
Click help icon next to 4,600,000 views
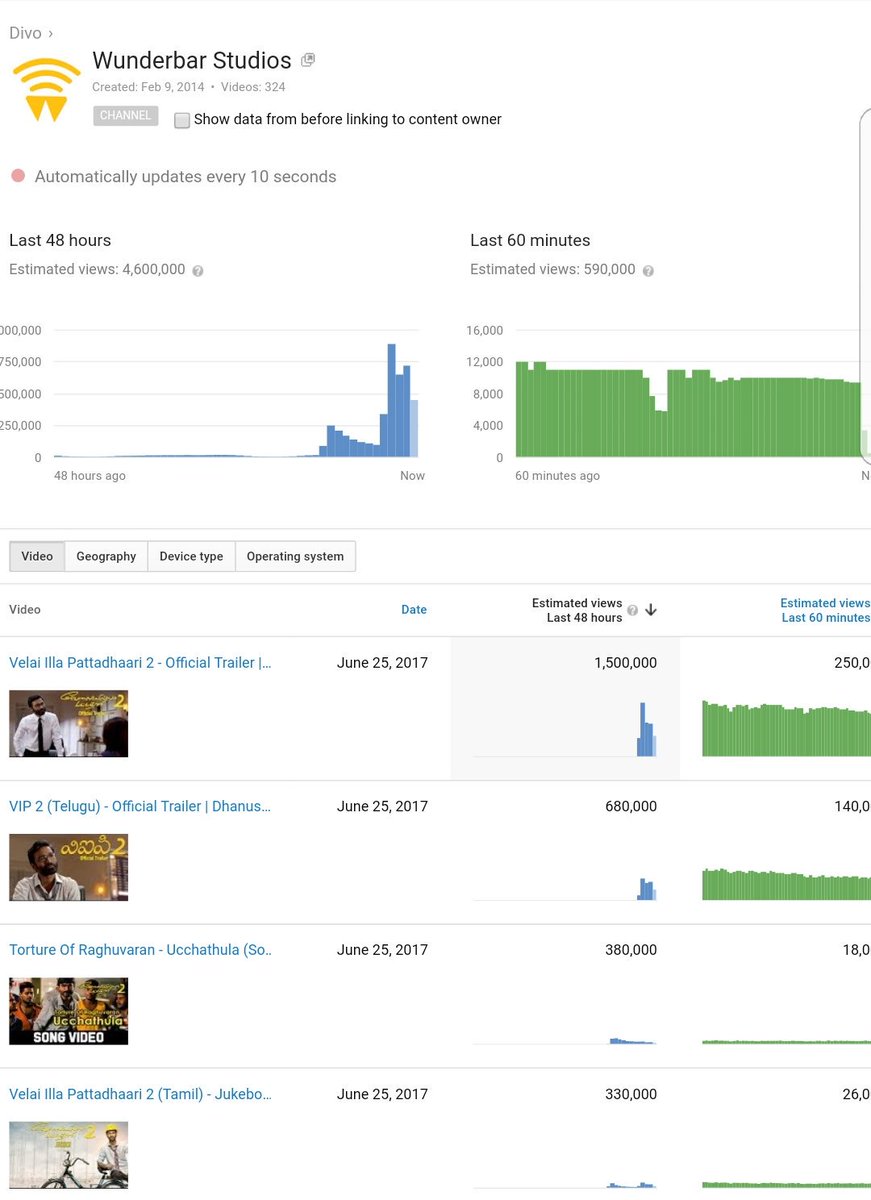click(x=198, y=271)
